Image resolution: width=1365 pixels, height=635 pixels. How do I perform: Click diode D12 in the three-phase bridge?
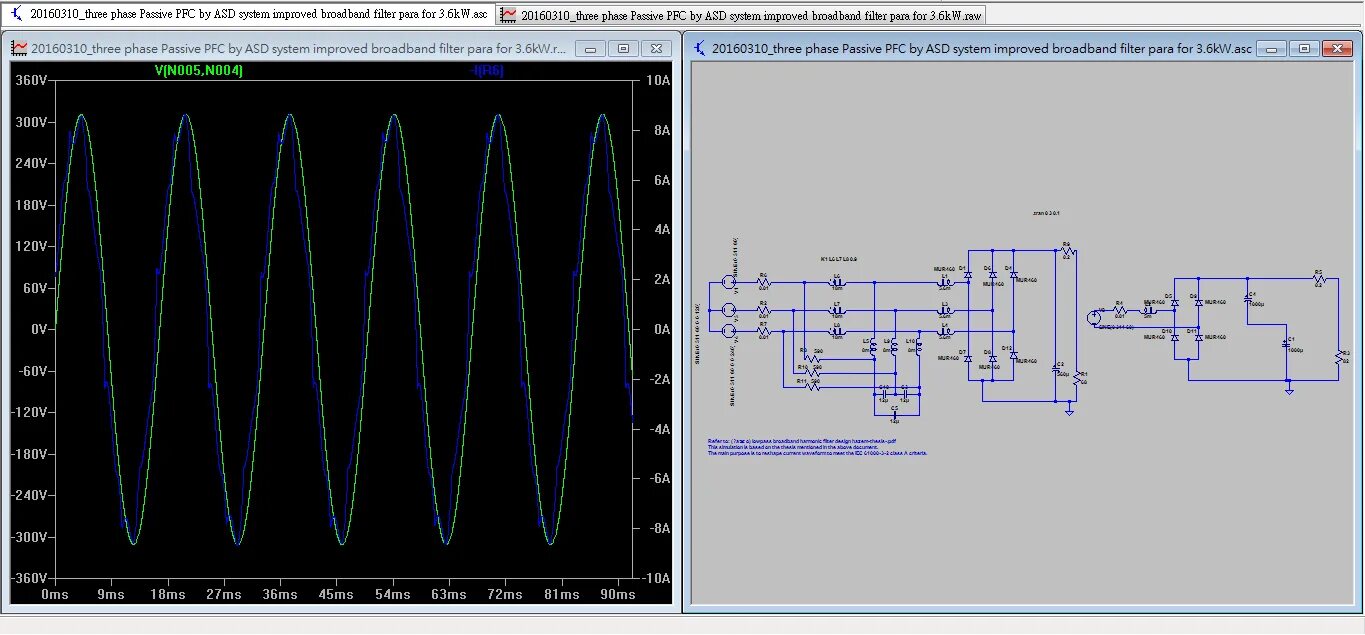tap(1013, 355)
